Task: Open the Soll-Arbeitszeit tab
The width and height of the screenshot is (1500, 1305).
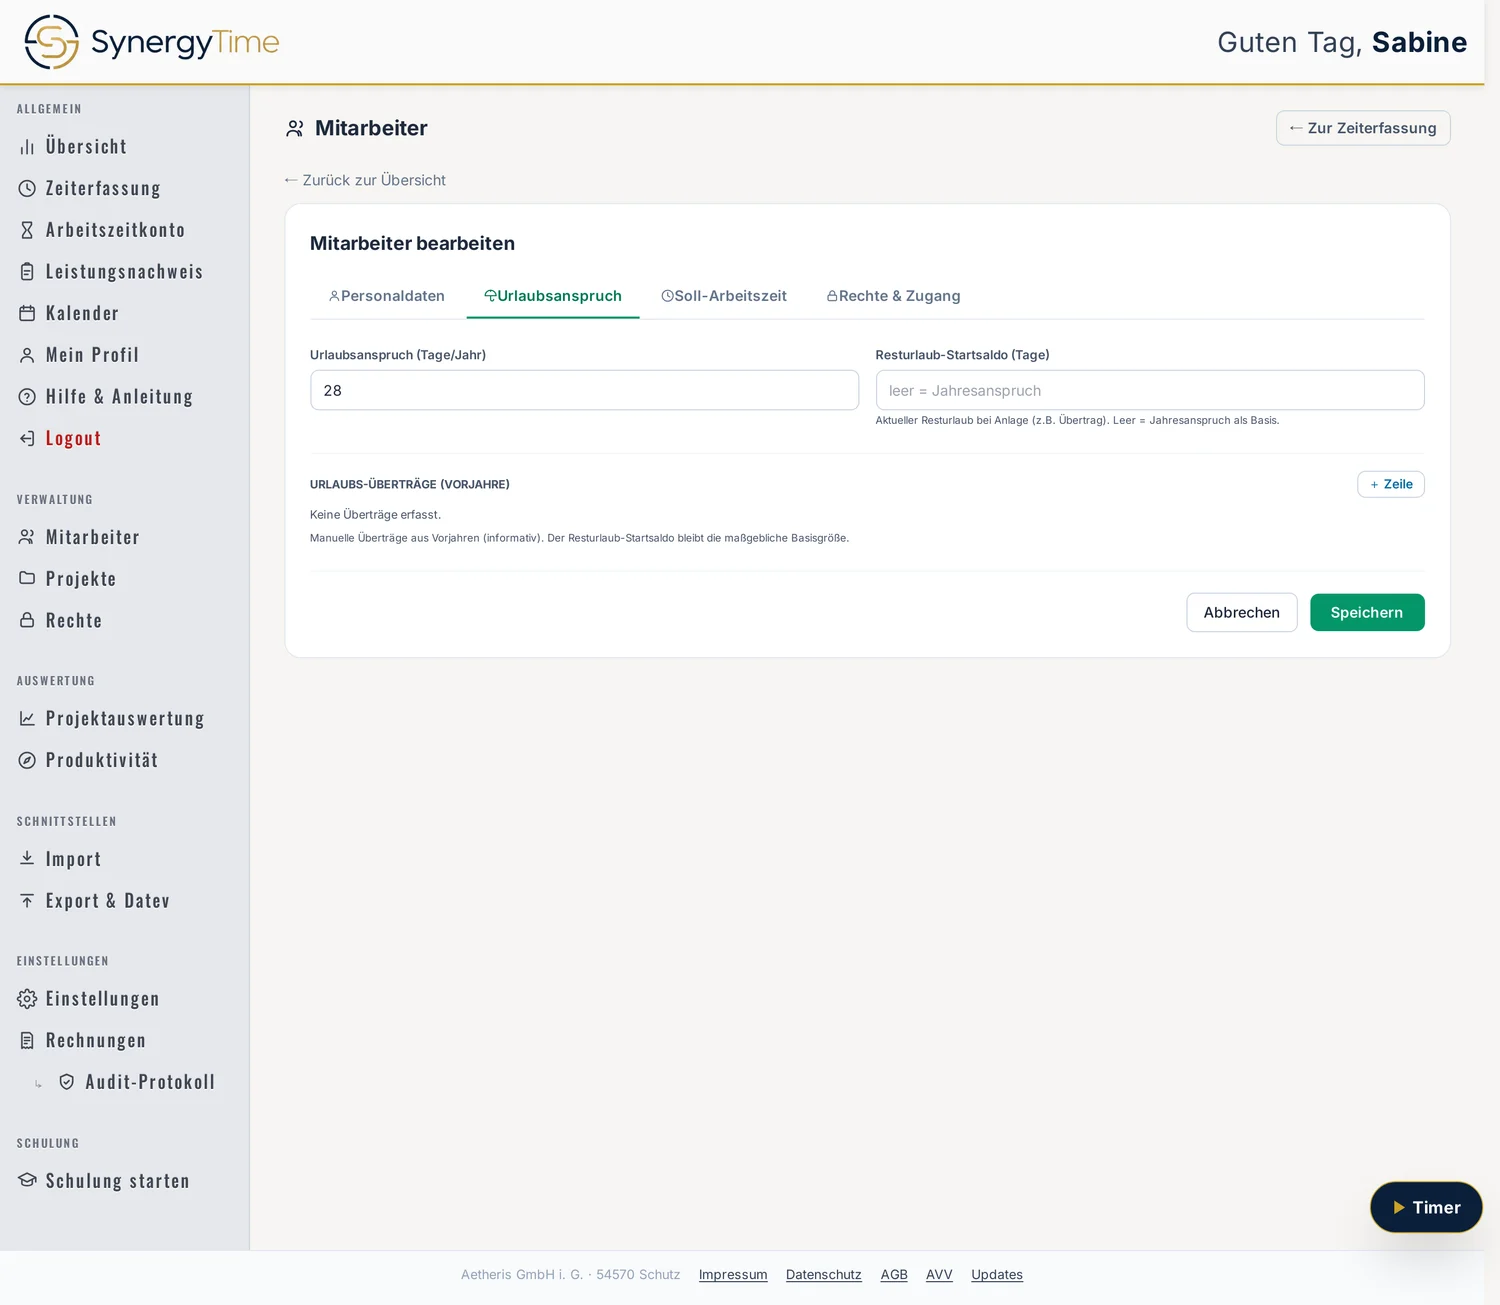Action: (x=724, y=296)
